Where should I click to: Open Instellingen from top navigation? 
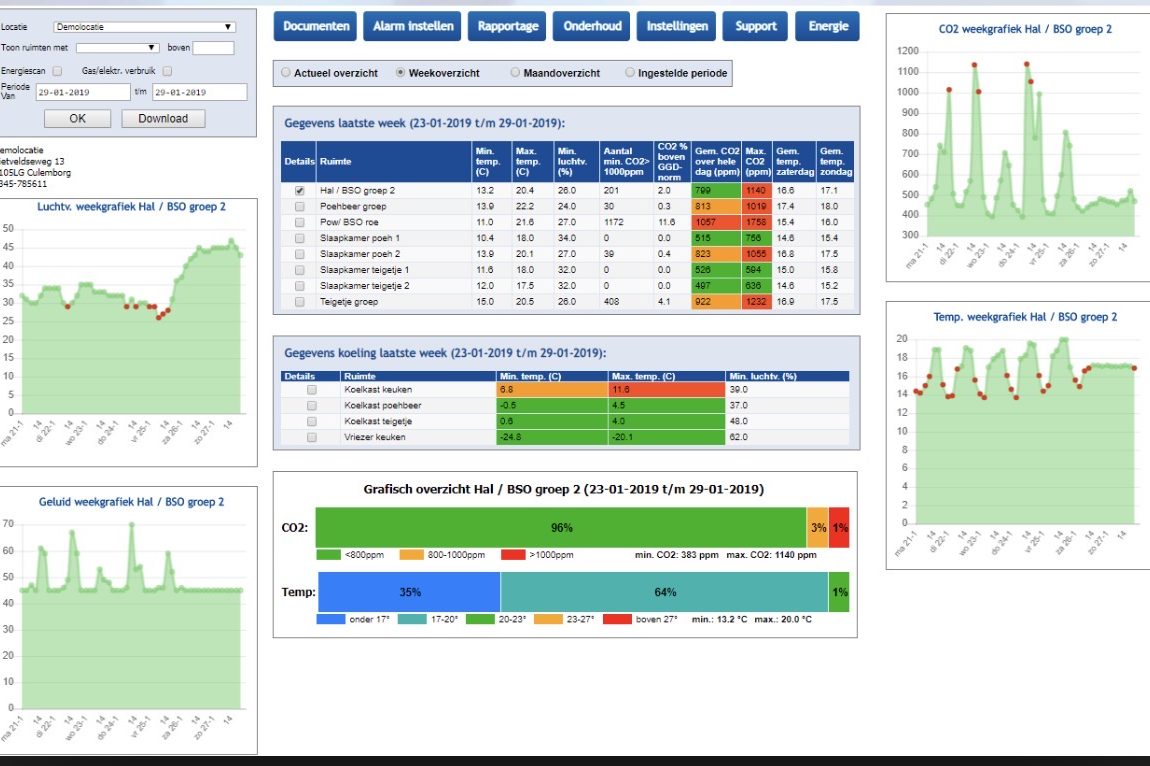(676, 27)
